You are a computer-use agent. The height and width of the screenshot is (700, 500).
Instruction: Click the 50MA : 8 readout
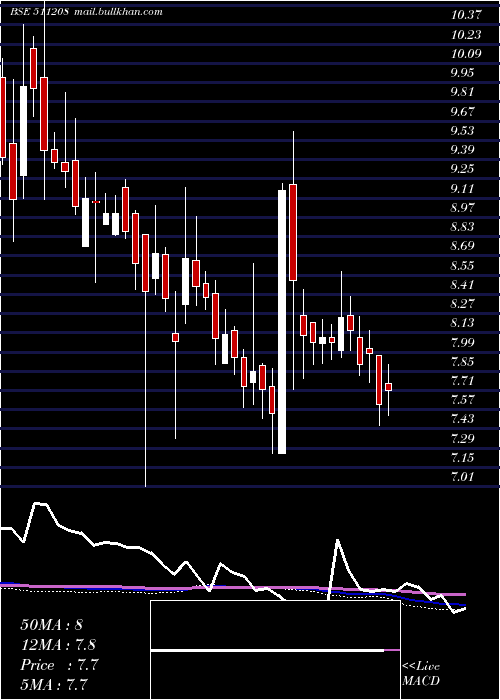click(x=51, y=625)
